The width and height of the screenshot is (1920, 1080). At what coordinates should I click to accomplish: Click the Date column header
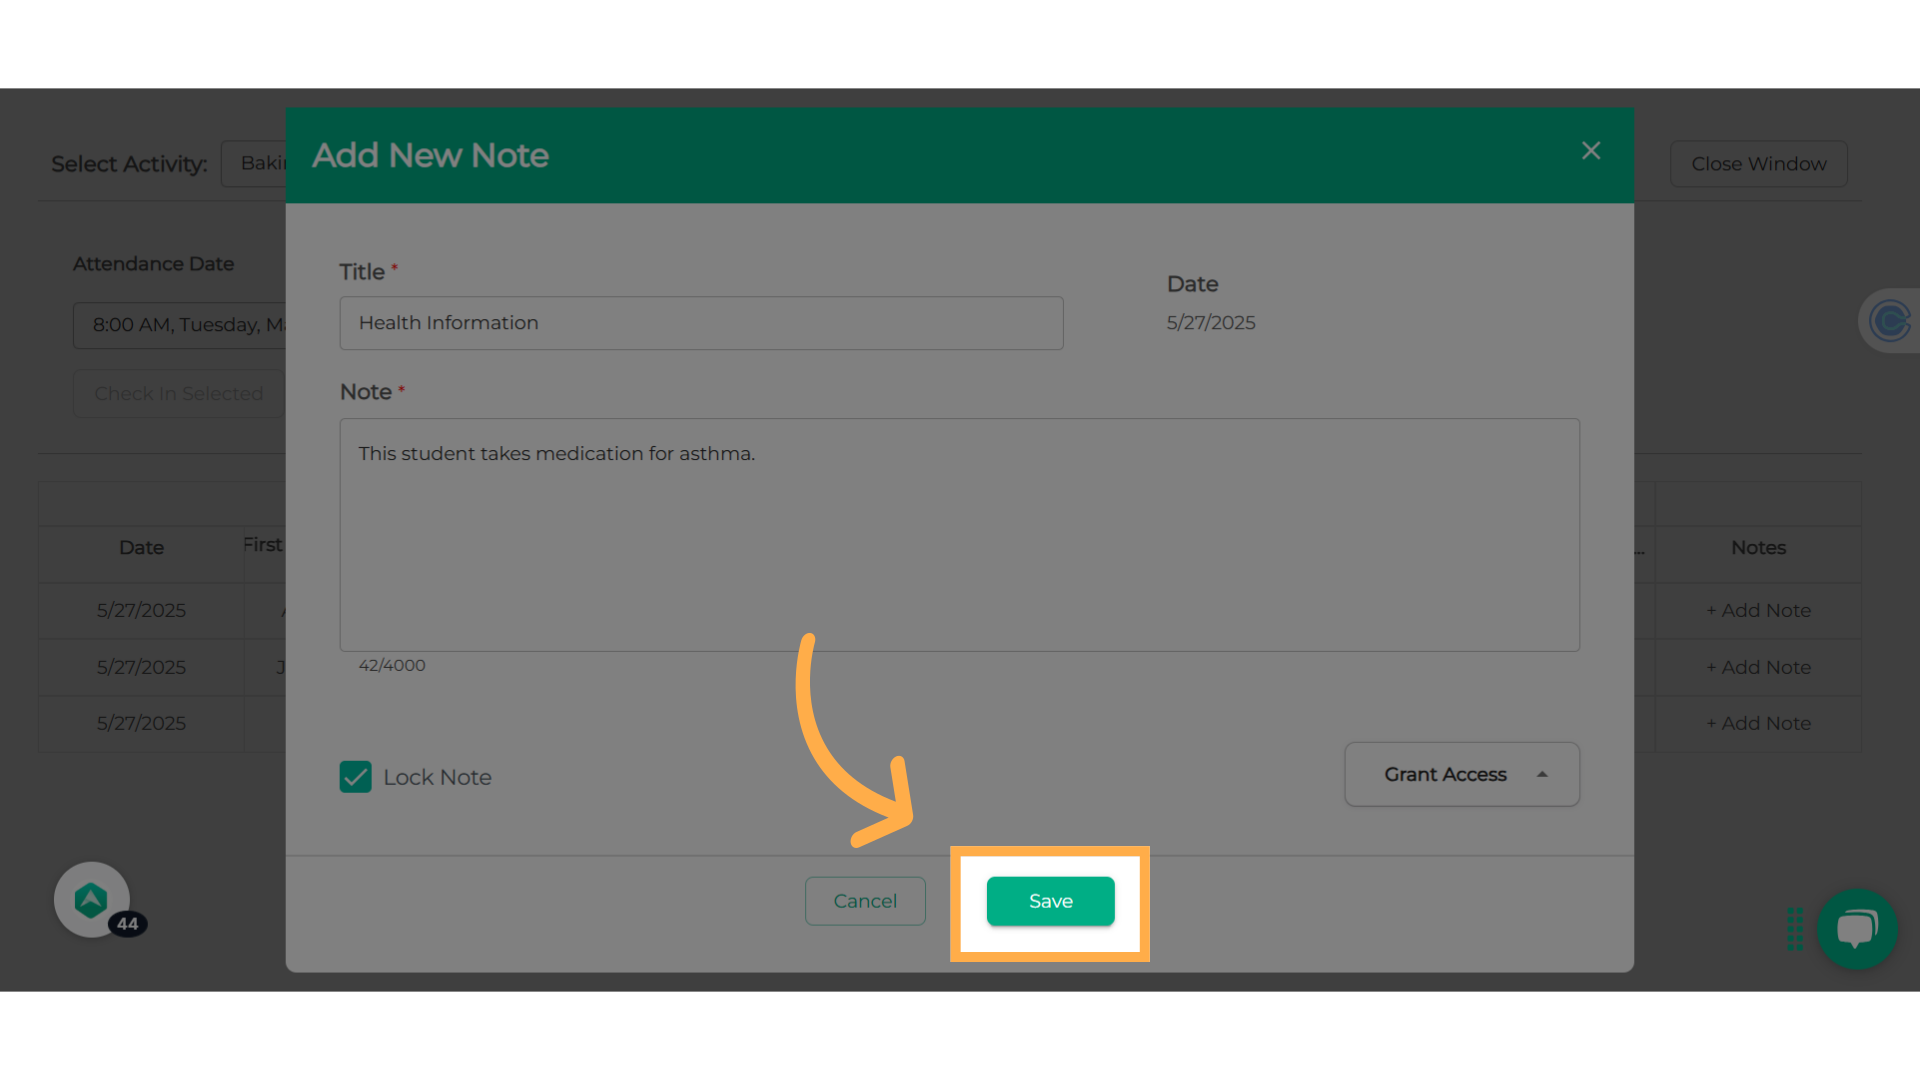pyautogui.click(x=141, y=548)
